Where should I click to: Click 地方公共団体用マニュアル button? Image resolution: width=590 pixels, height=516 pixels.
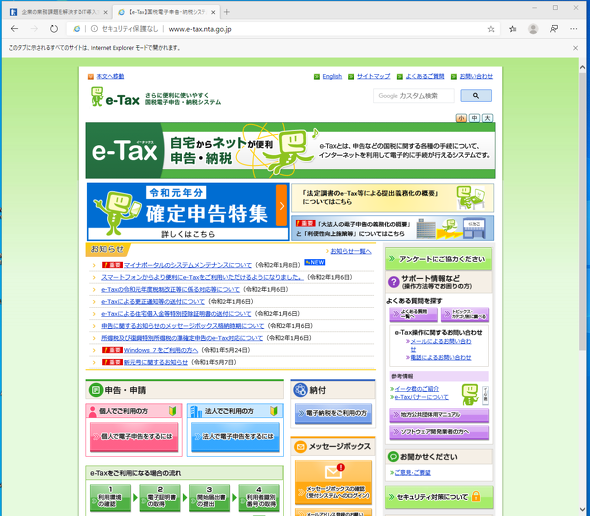pos(439,415)
